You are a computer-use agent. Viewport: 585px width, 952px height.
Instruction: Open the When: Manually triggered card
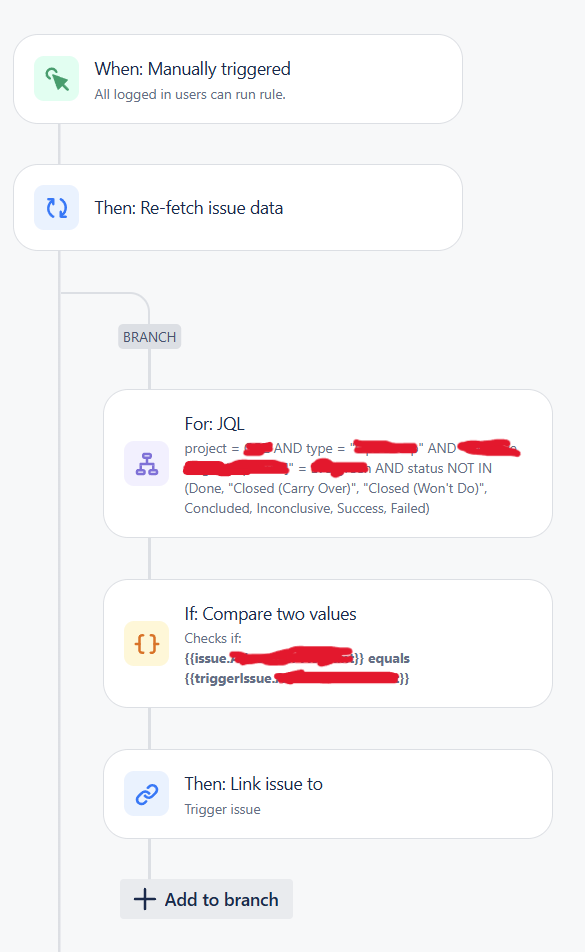click(x=237, y=78)
